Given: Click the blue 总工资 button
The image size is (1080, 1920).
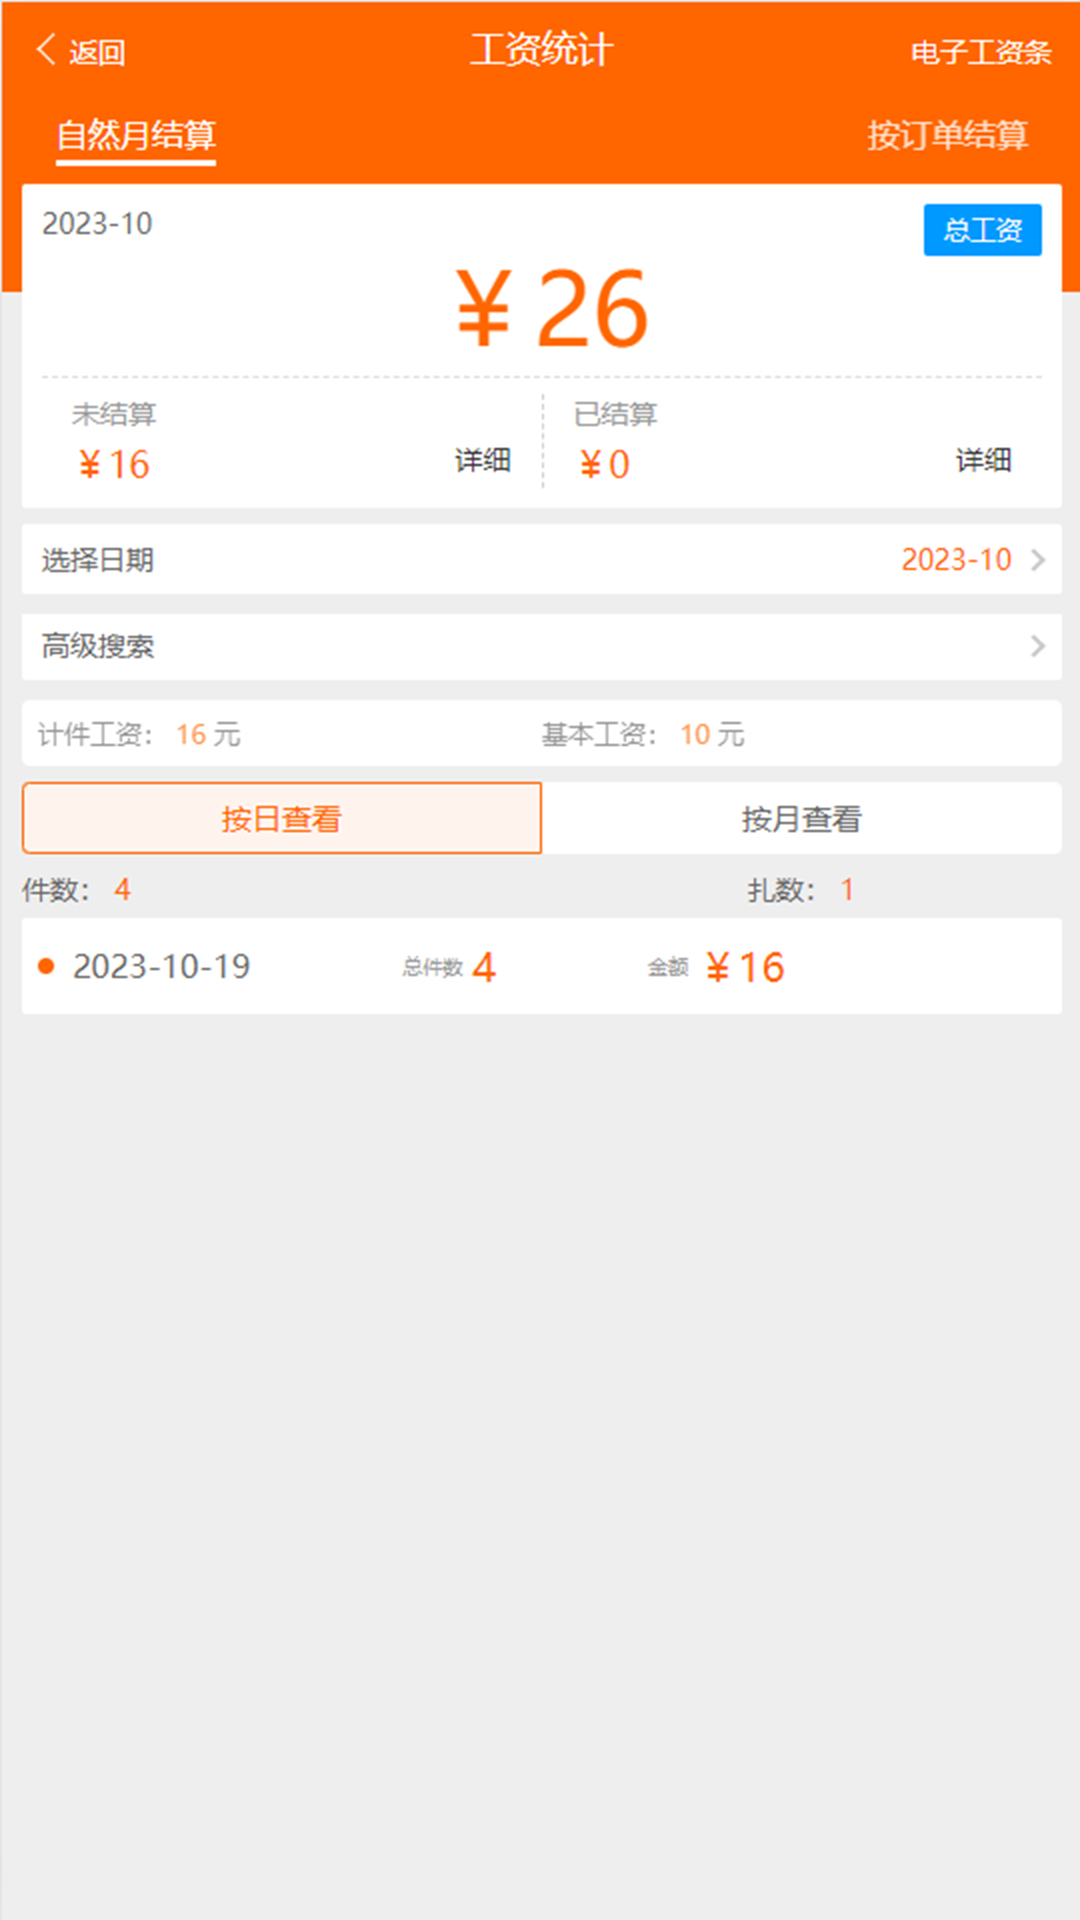Looking at the screenshot, I should pos(983,230).
